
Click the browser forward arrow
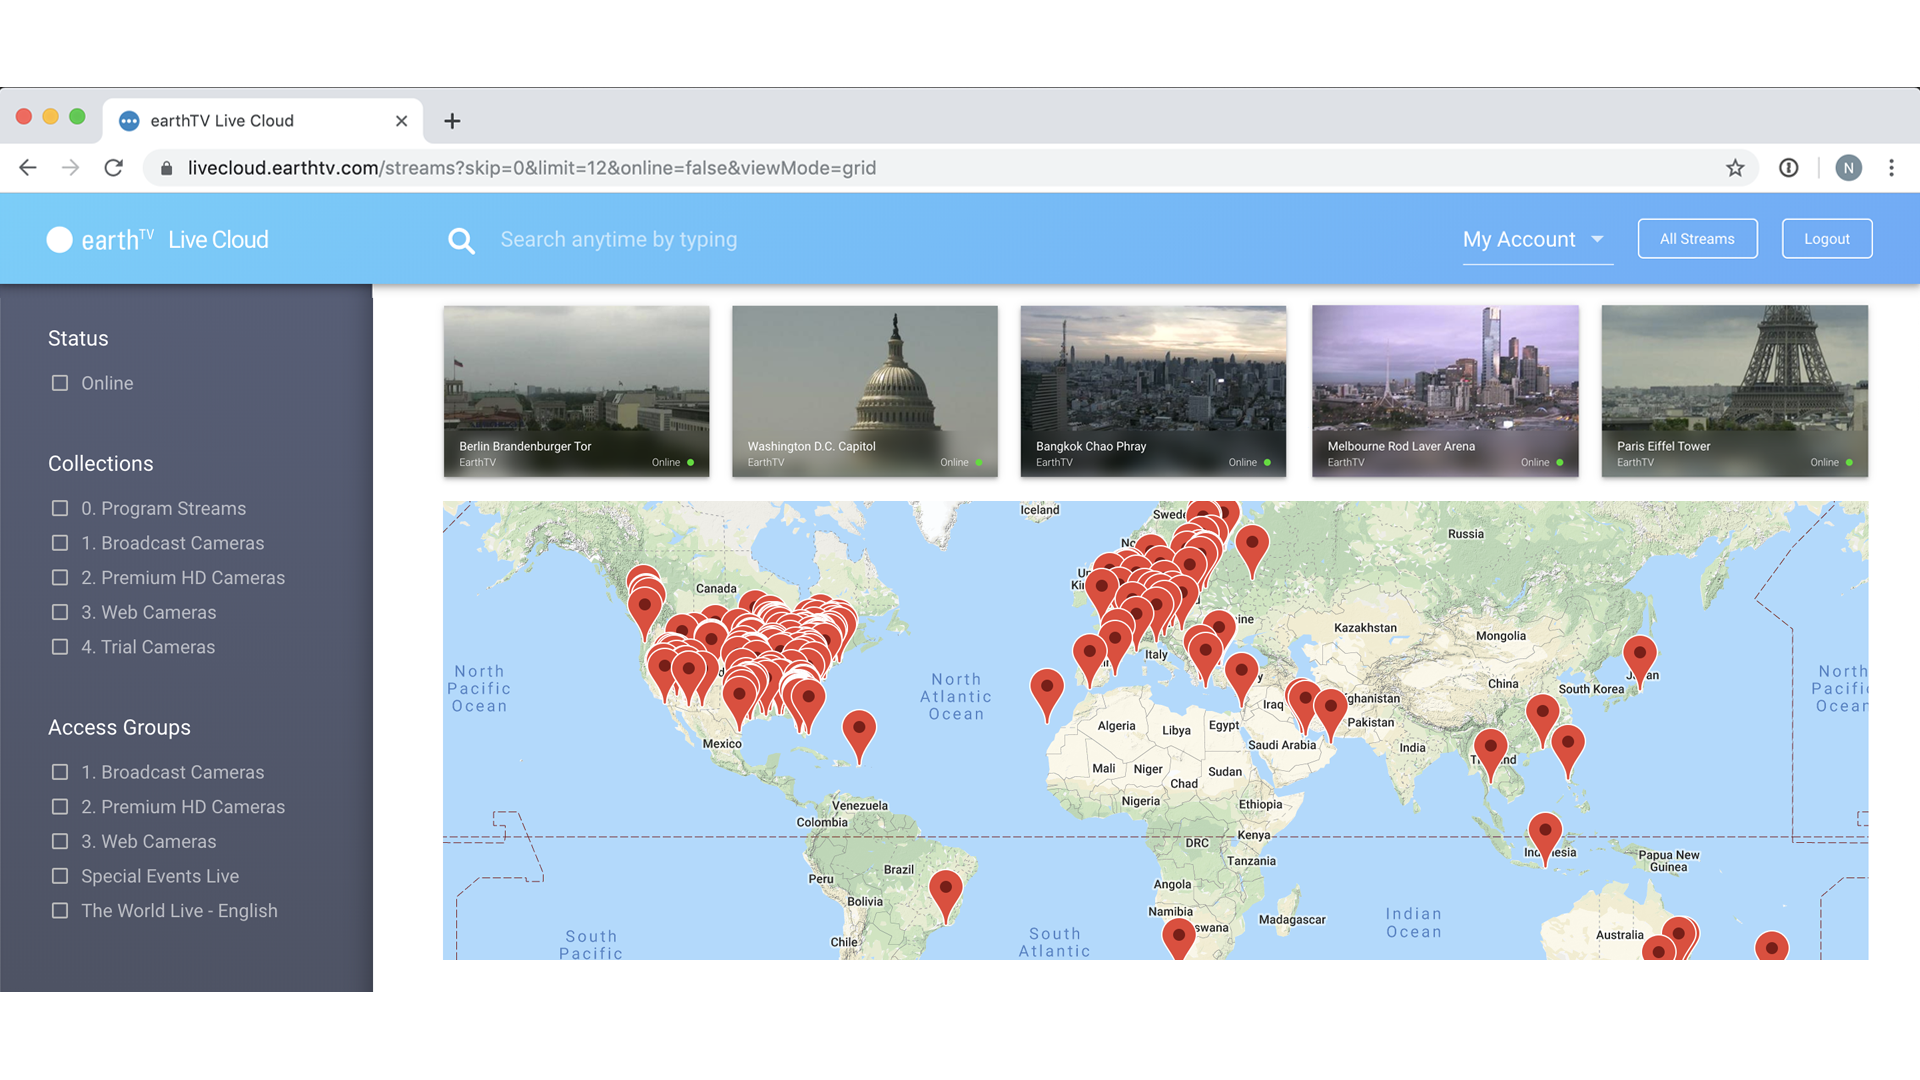pos(70,168)
